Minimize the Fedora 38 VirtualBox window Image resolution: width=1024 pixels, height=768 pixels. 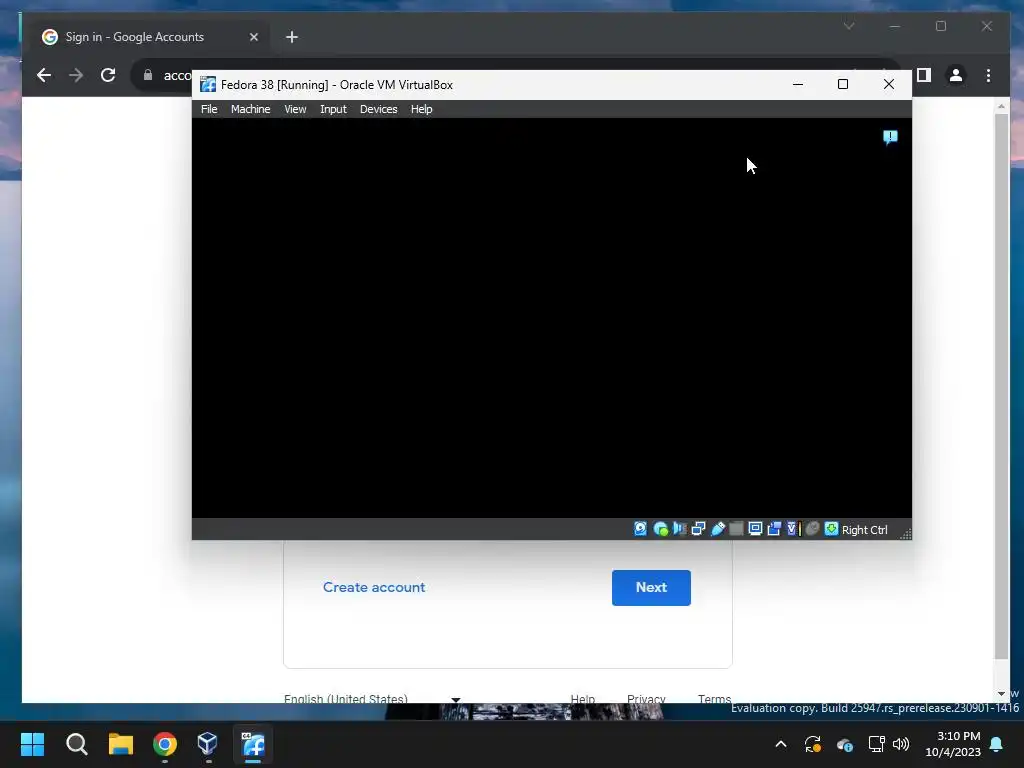pyautogui.click(x=797, y=84)
